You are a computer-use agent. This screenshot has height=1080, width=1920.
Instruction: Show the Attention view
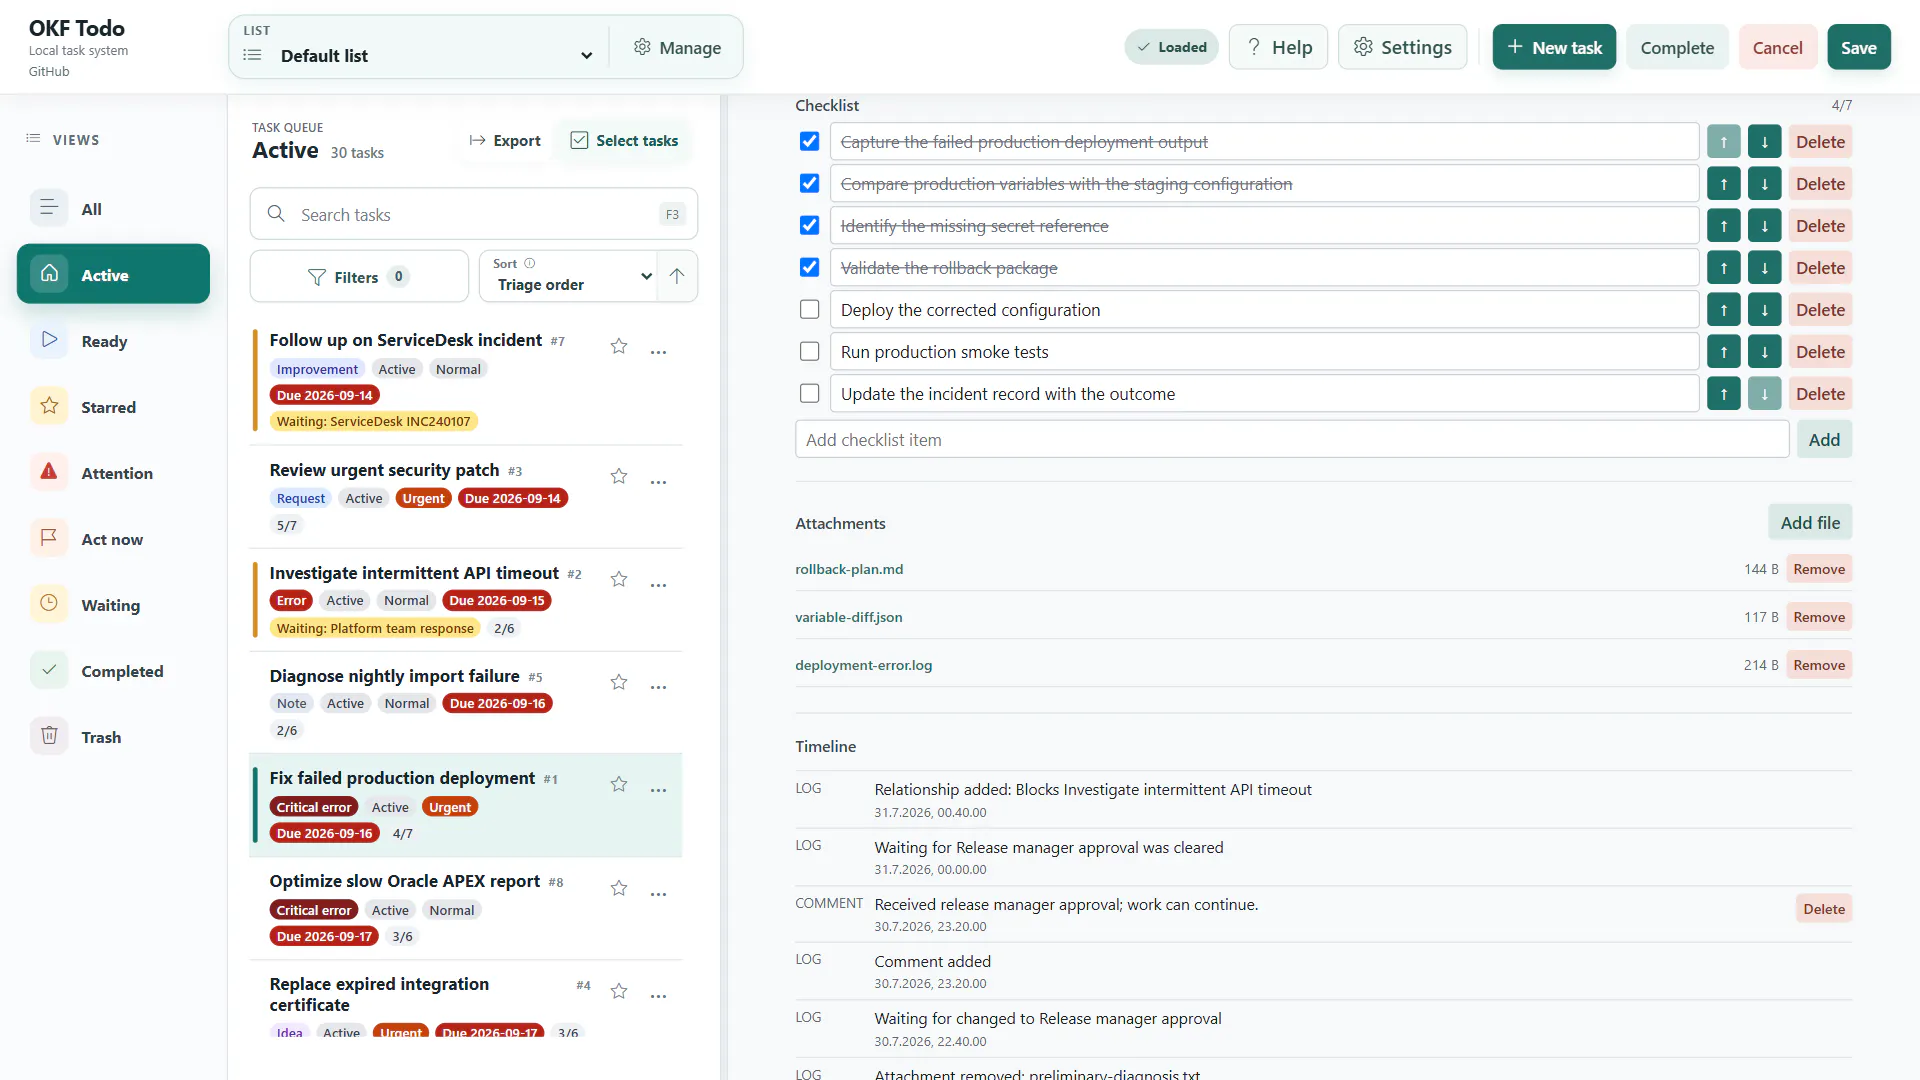(x=113, y=473)
